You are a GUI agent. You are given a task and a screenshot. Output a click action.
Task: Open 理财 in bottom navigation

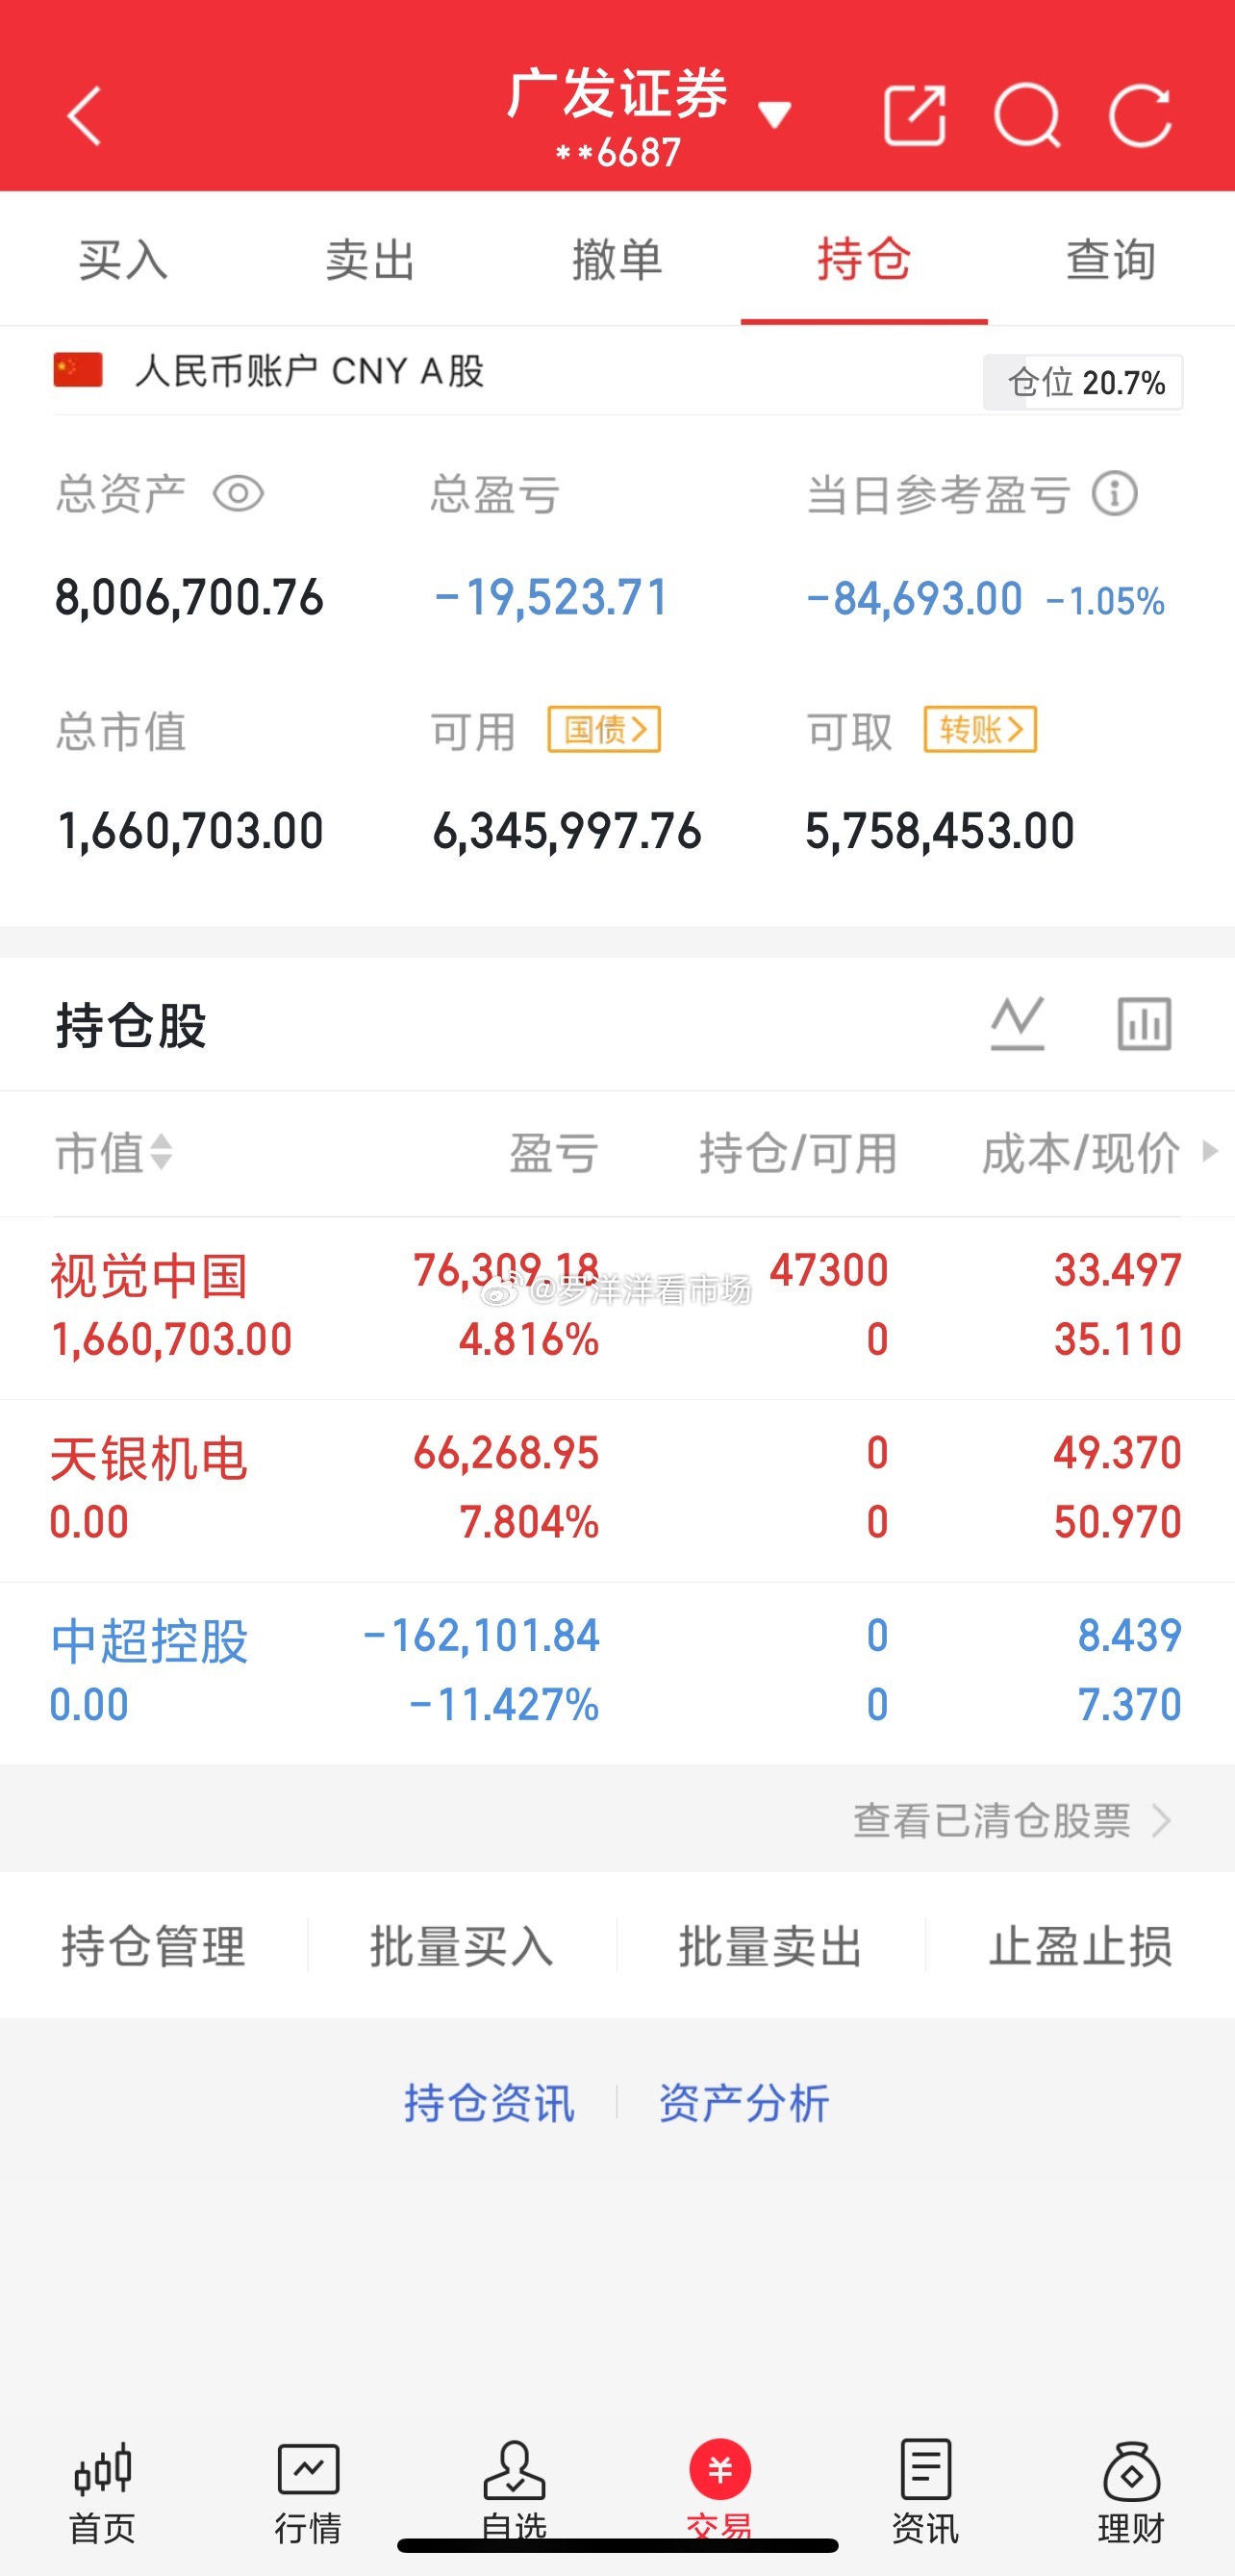click(x=1132, y=2492)
